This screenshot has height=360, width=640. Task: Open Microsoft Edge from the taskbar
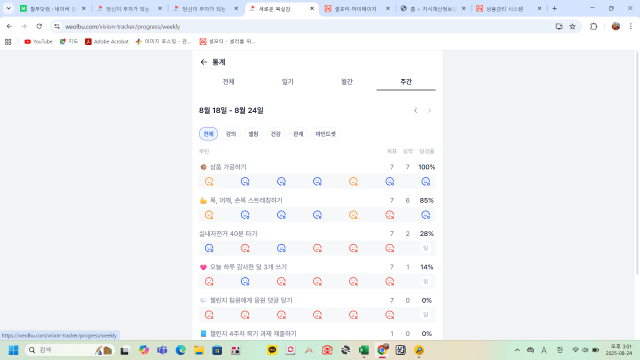(x=180, y=350)
